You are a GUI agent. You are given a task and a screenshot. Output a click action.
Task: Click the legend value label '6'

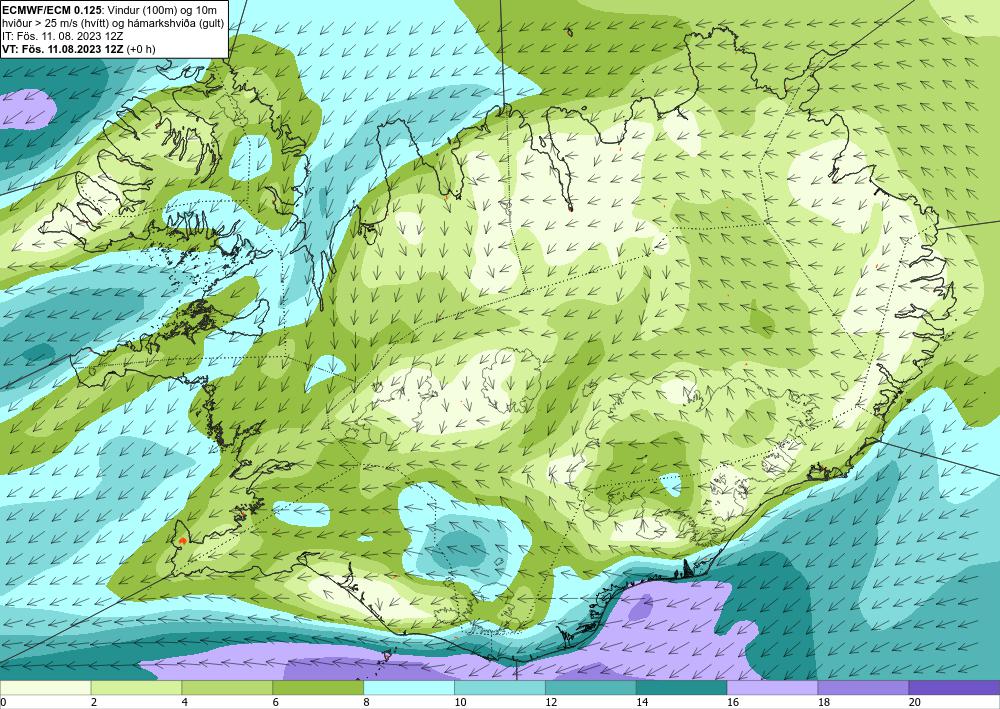pyautogui.click(x=276, y=703)
